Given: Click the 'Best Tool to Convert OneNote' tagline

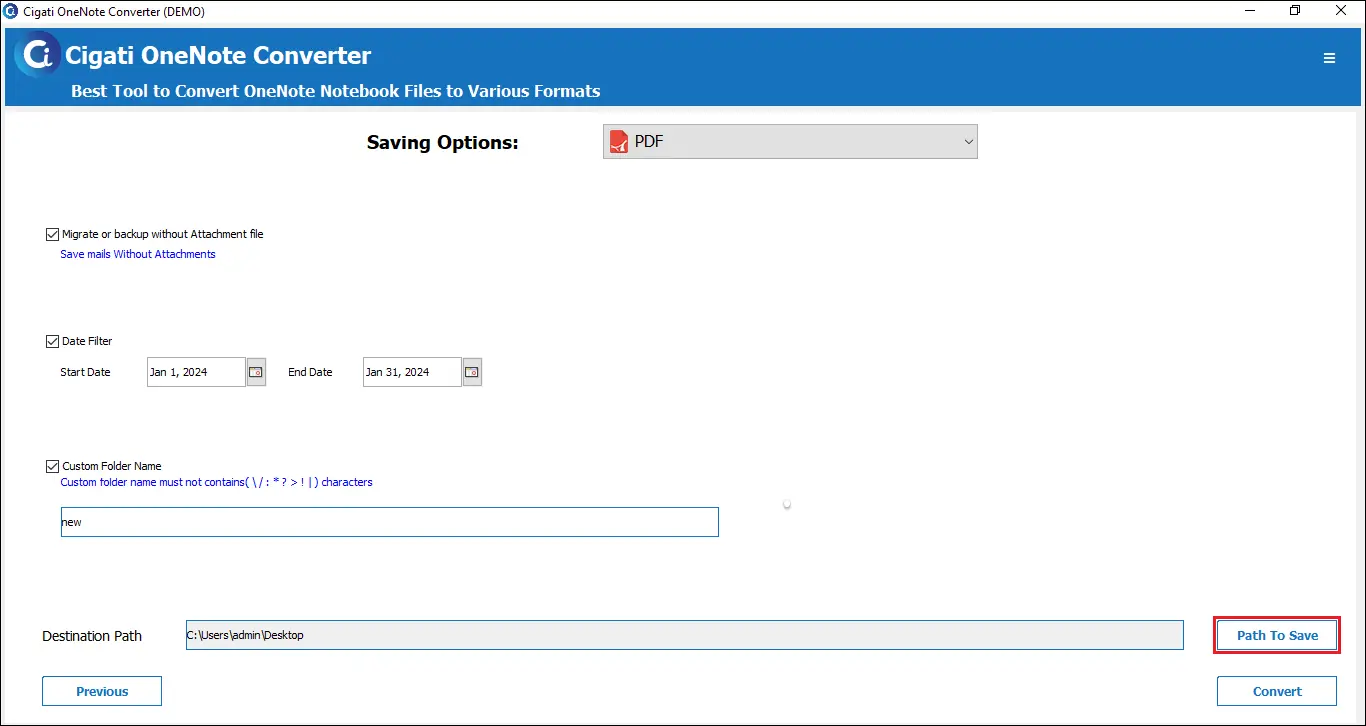Looking at the screenshot, I should point(336,91).
